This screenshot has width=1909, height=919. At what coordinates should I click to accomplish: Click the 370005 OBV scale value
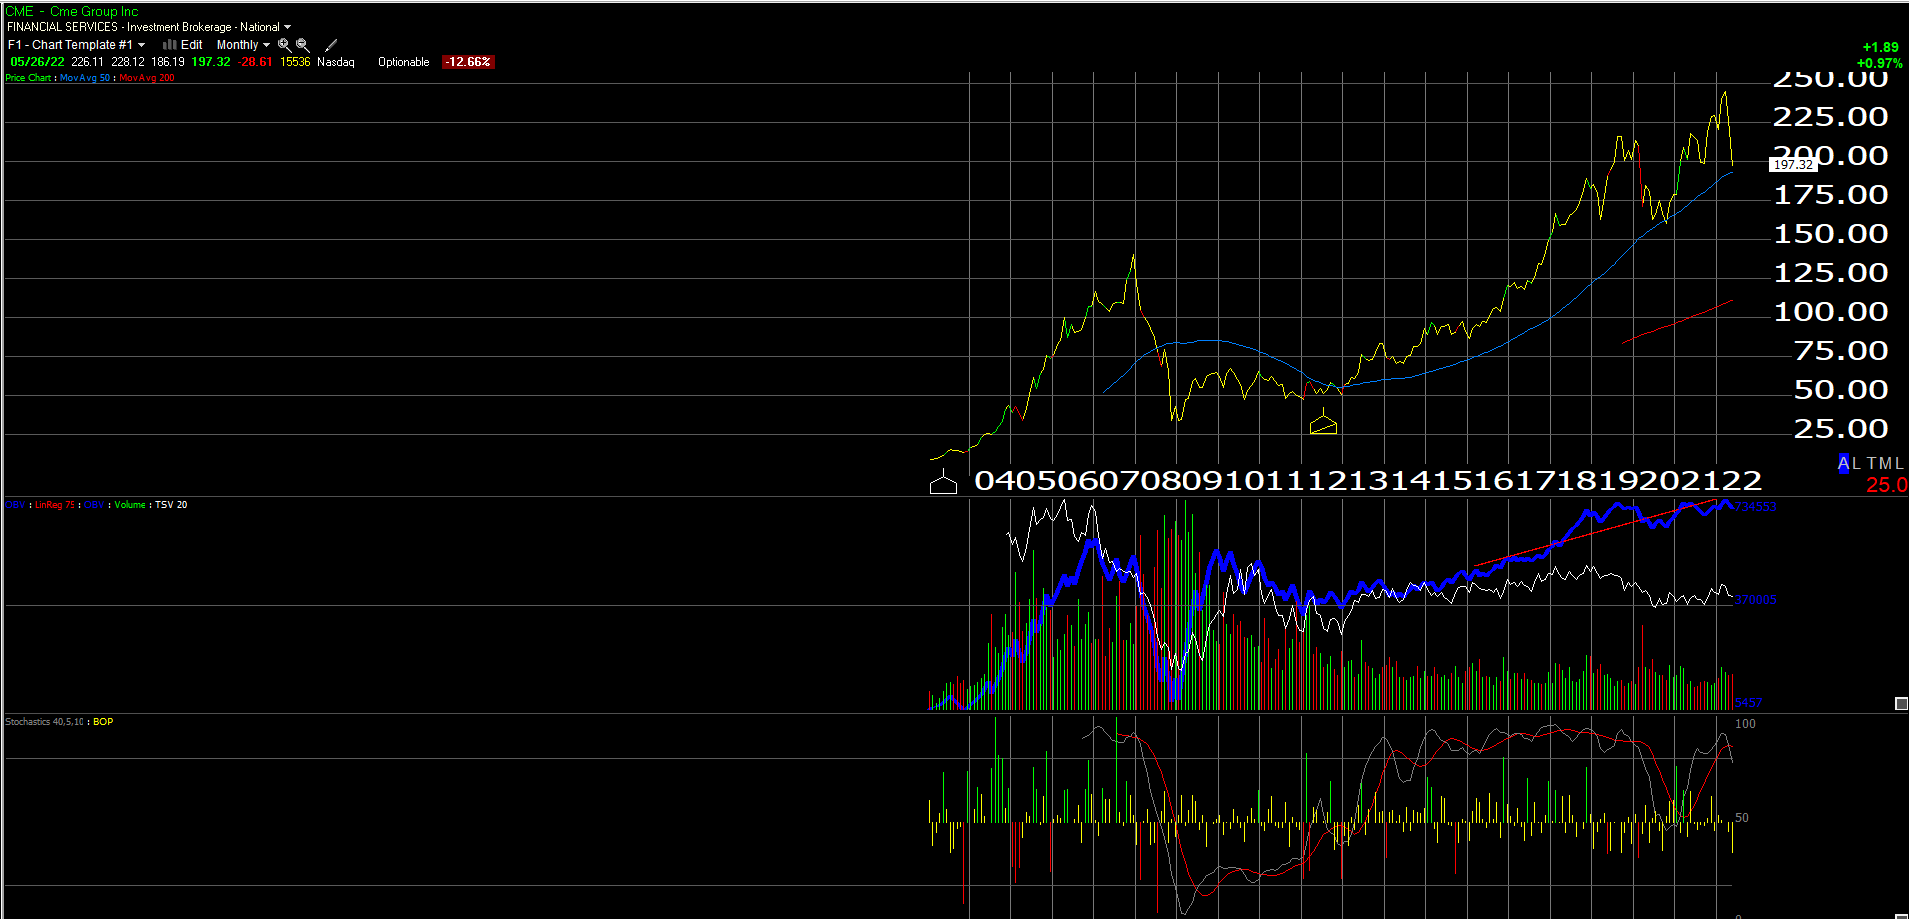1755,600
